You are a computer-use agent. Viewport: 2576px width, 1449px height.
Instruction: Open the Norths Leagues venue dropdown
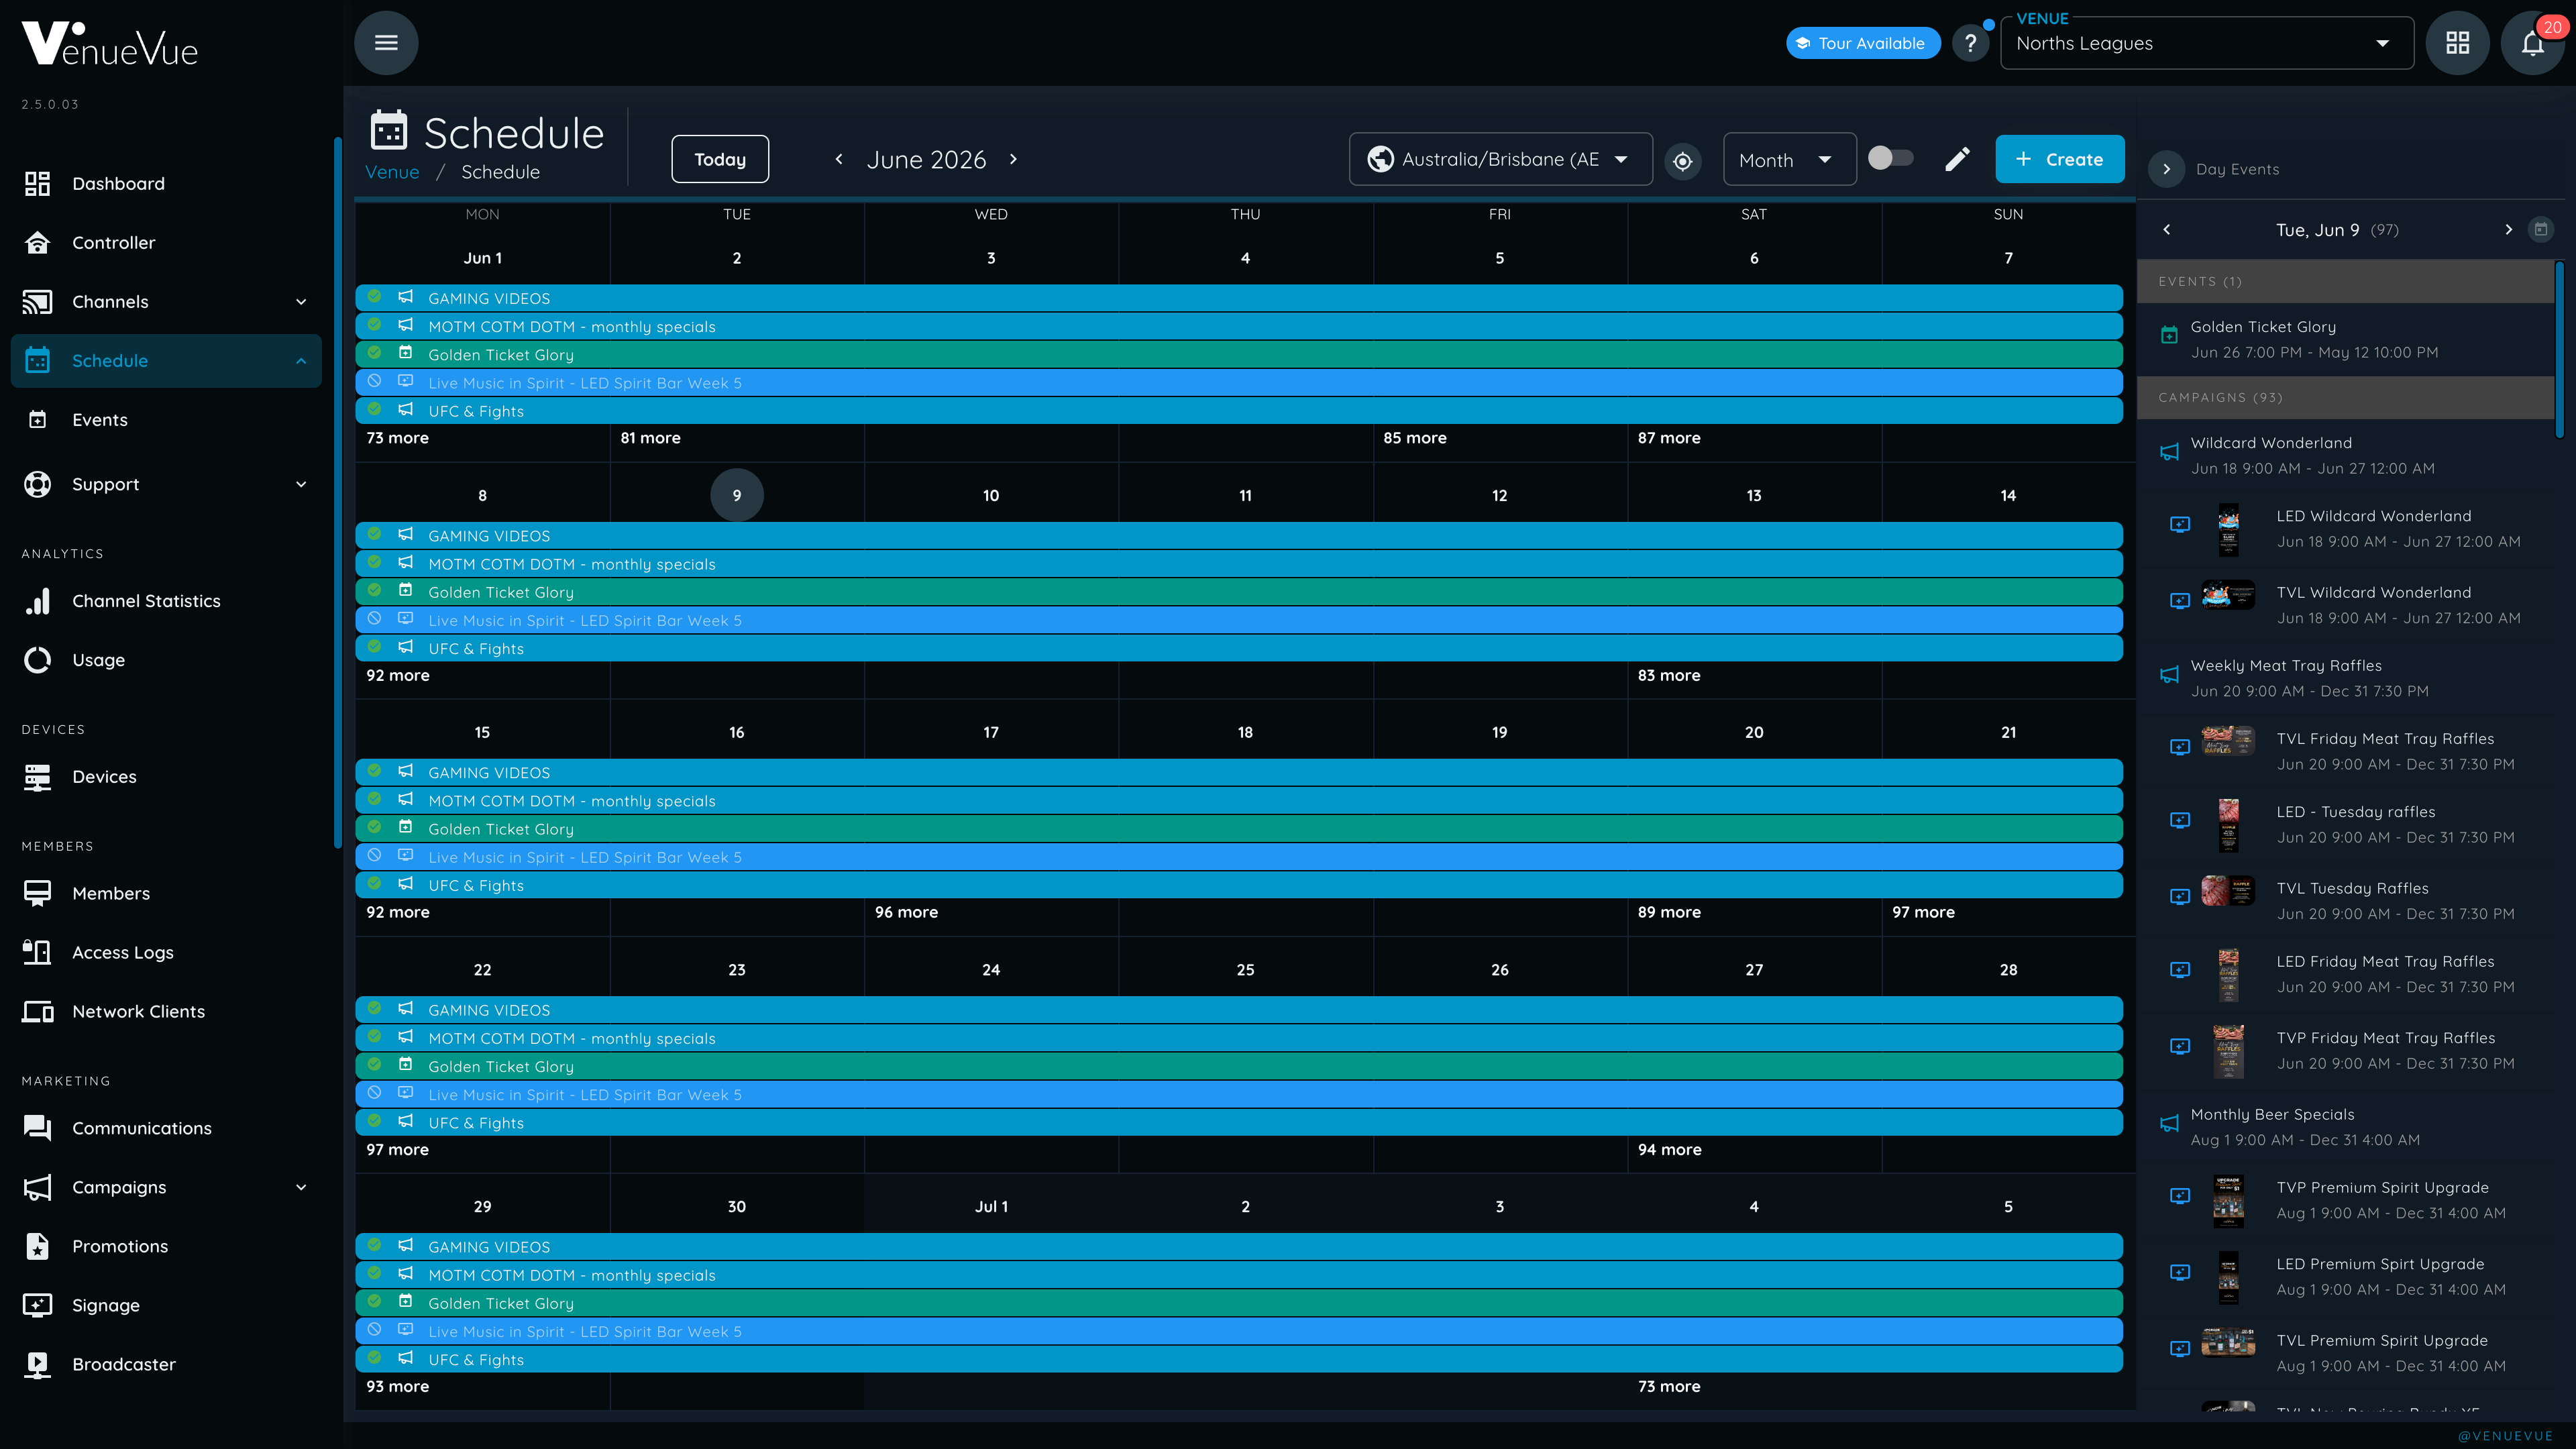tap(2207, 43)
